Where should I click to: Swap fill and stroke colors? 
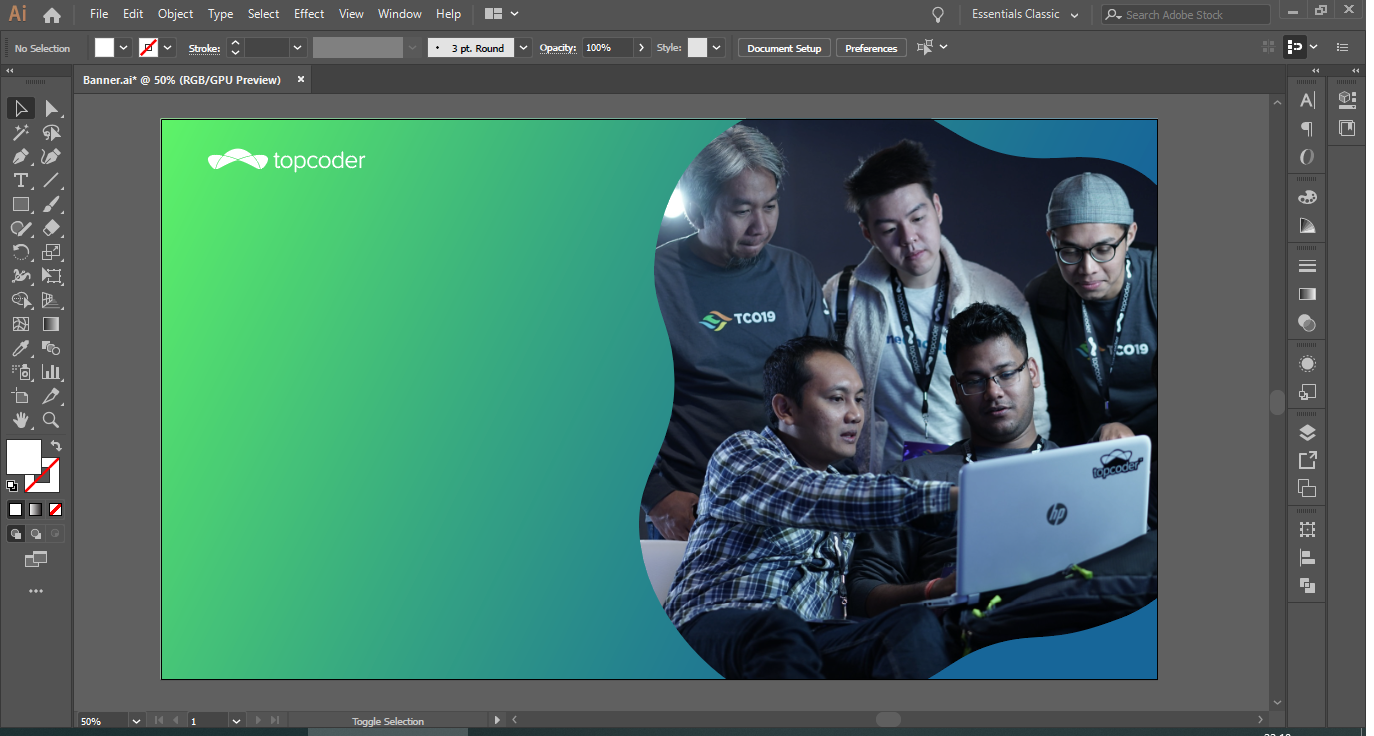tap(56, 446)
